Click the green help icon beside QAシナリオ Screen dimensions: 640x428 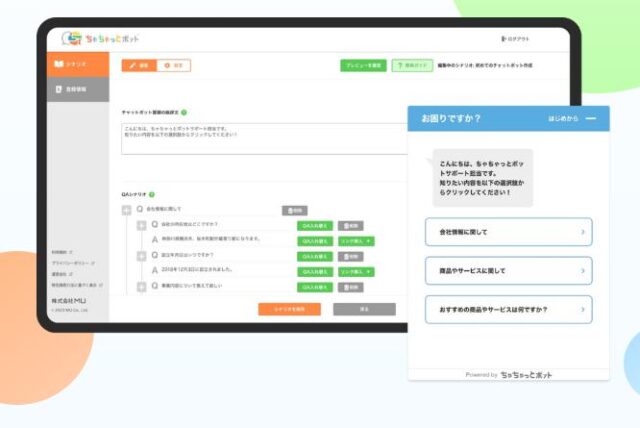coord(151,194)
